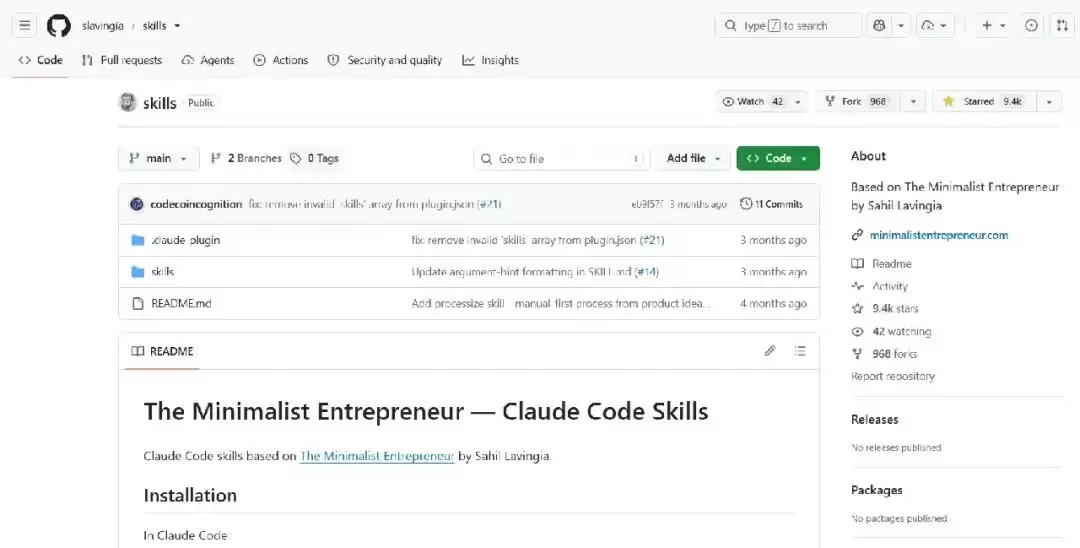Open the skills folder
Image resolution: width=1080 pixels, height=548 pixels.
pyautogui.click(x=163, y=272)
